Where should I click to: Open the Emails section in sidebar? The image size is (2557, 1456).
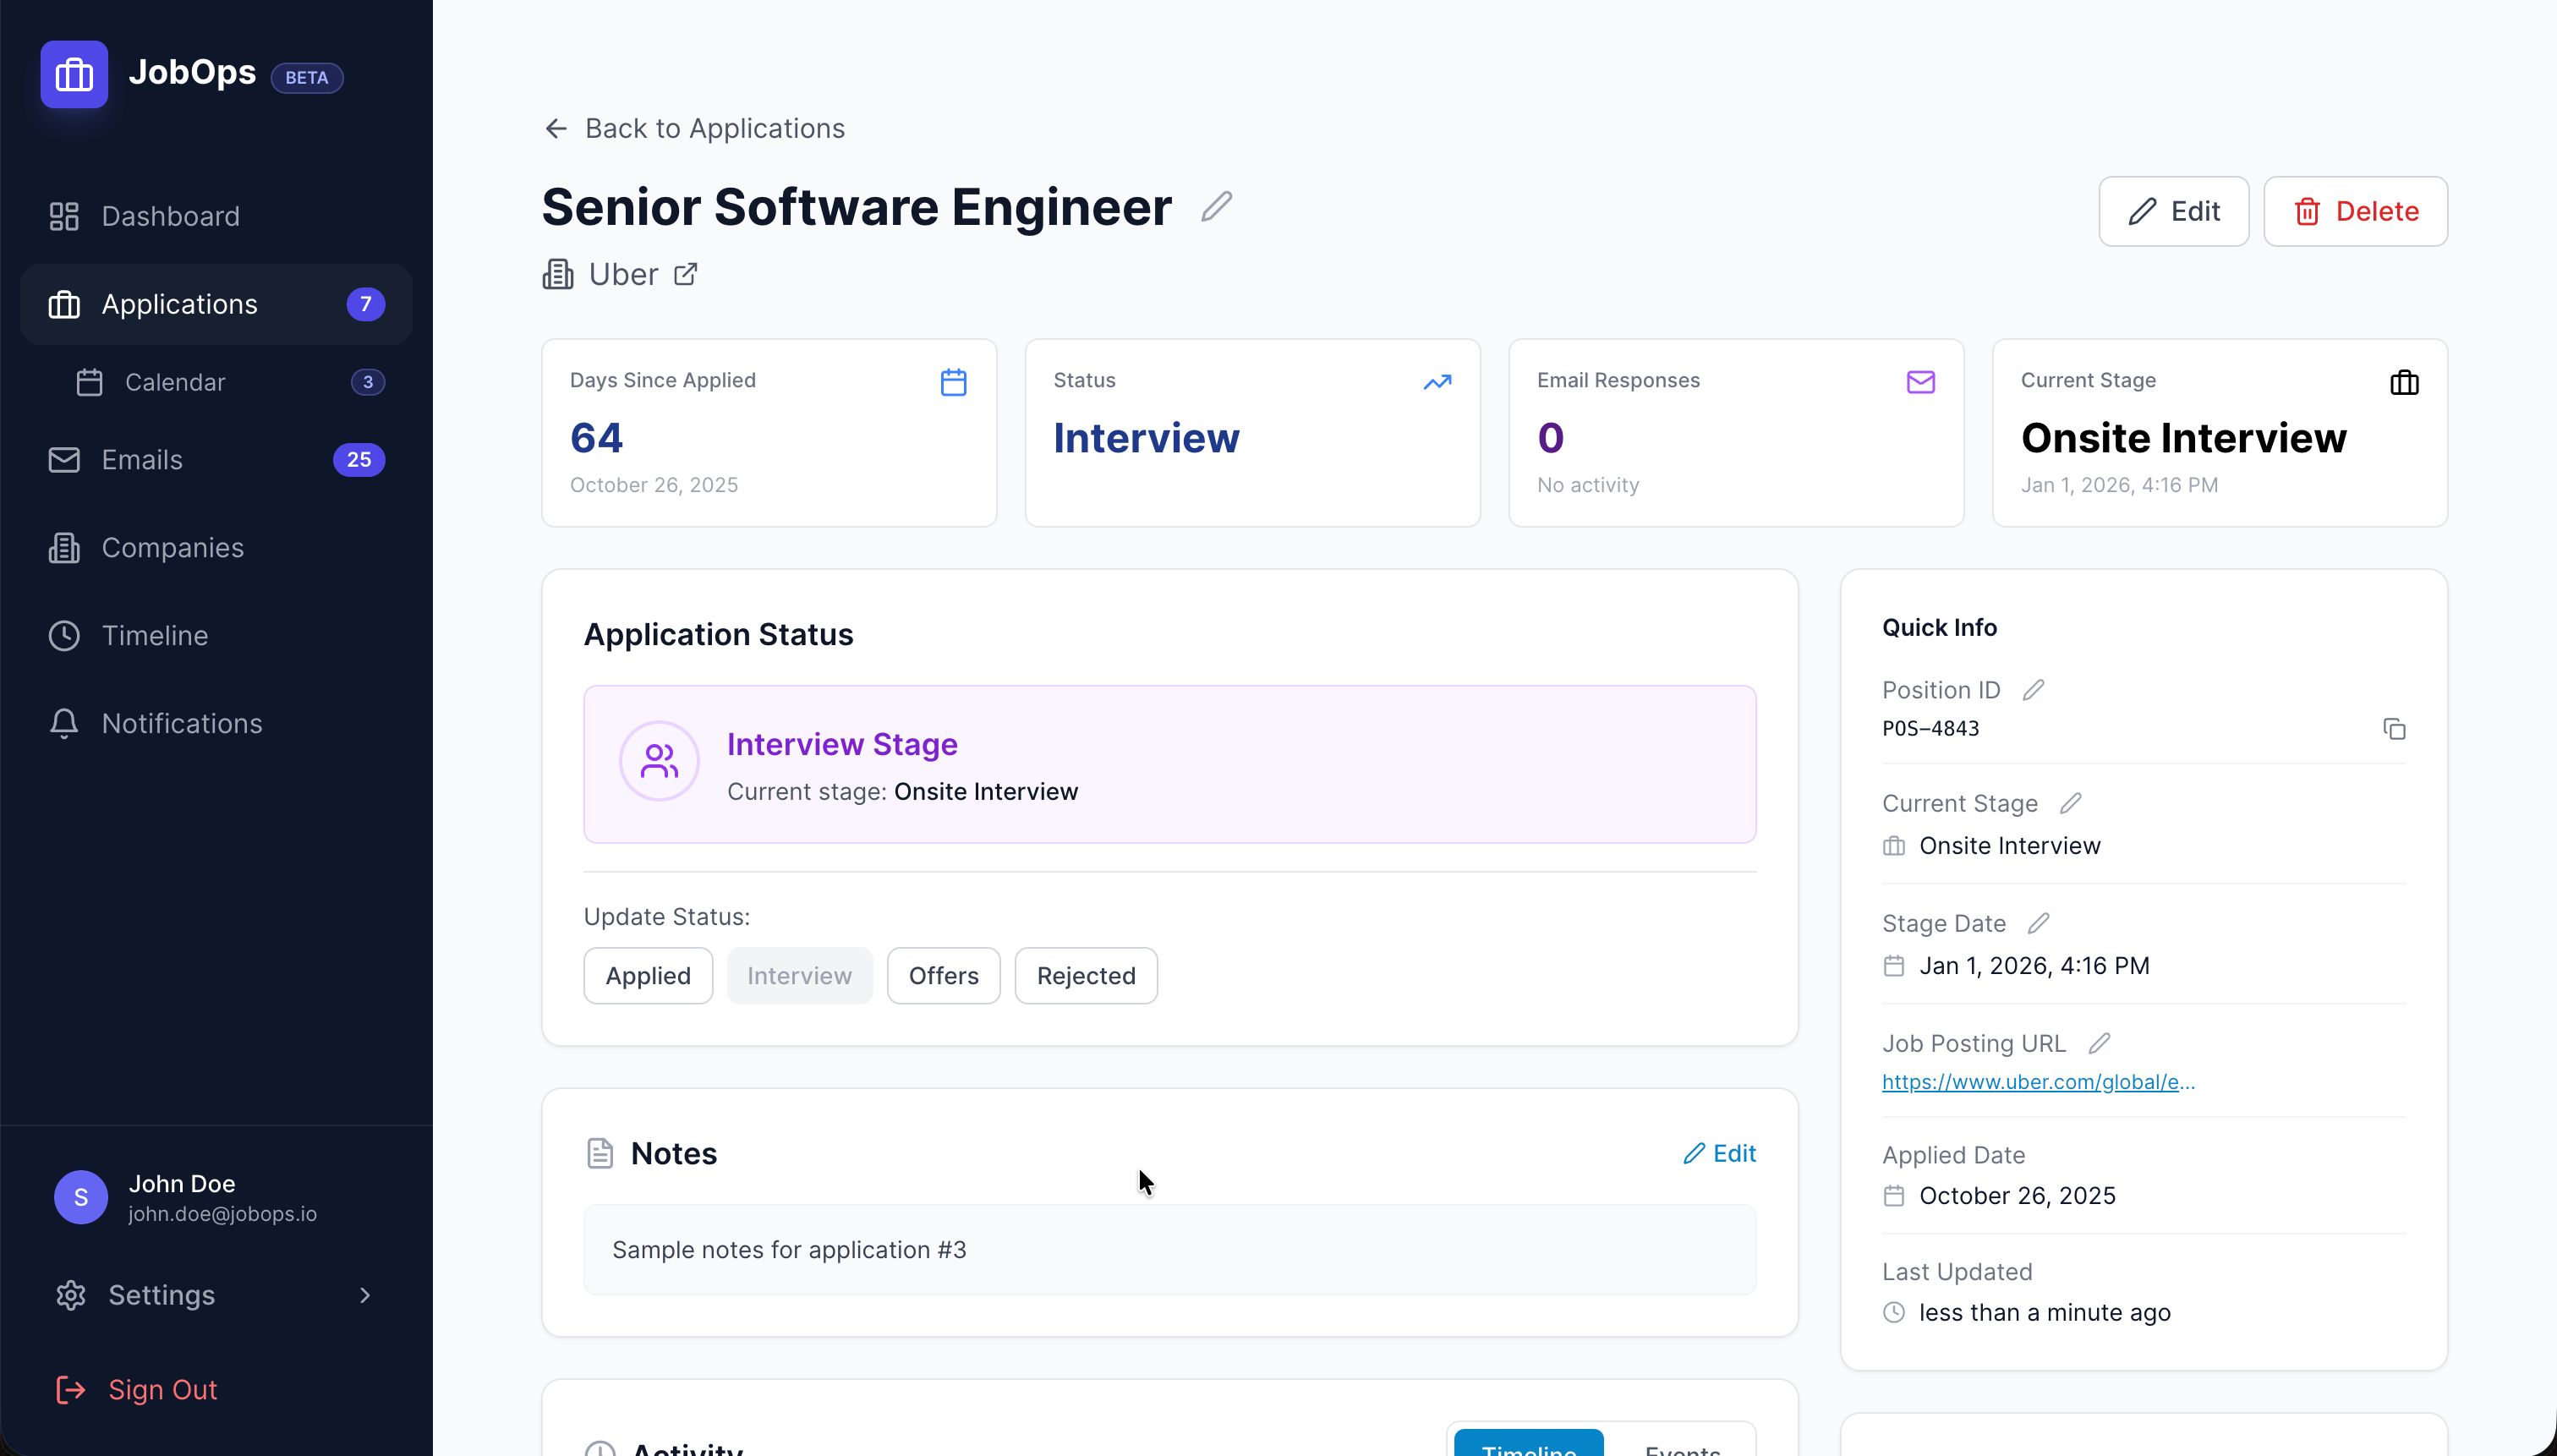point(140,459)
